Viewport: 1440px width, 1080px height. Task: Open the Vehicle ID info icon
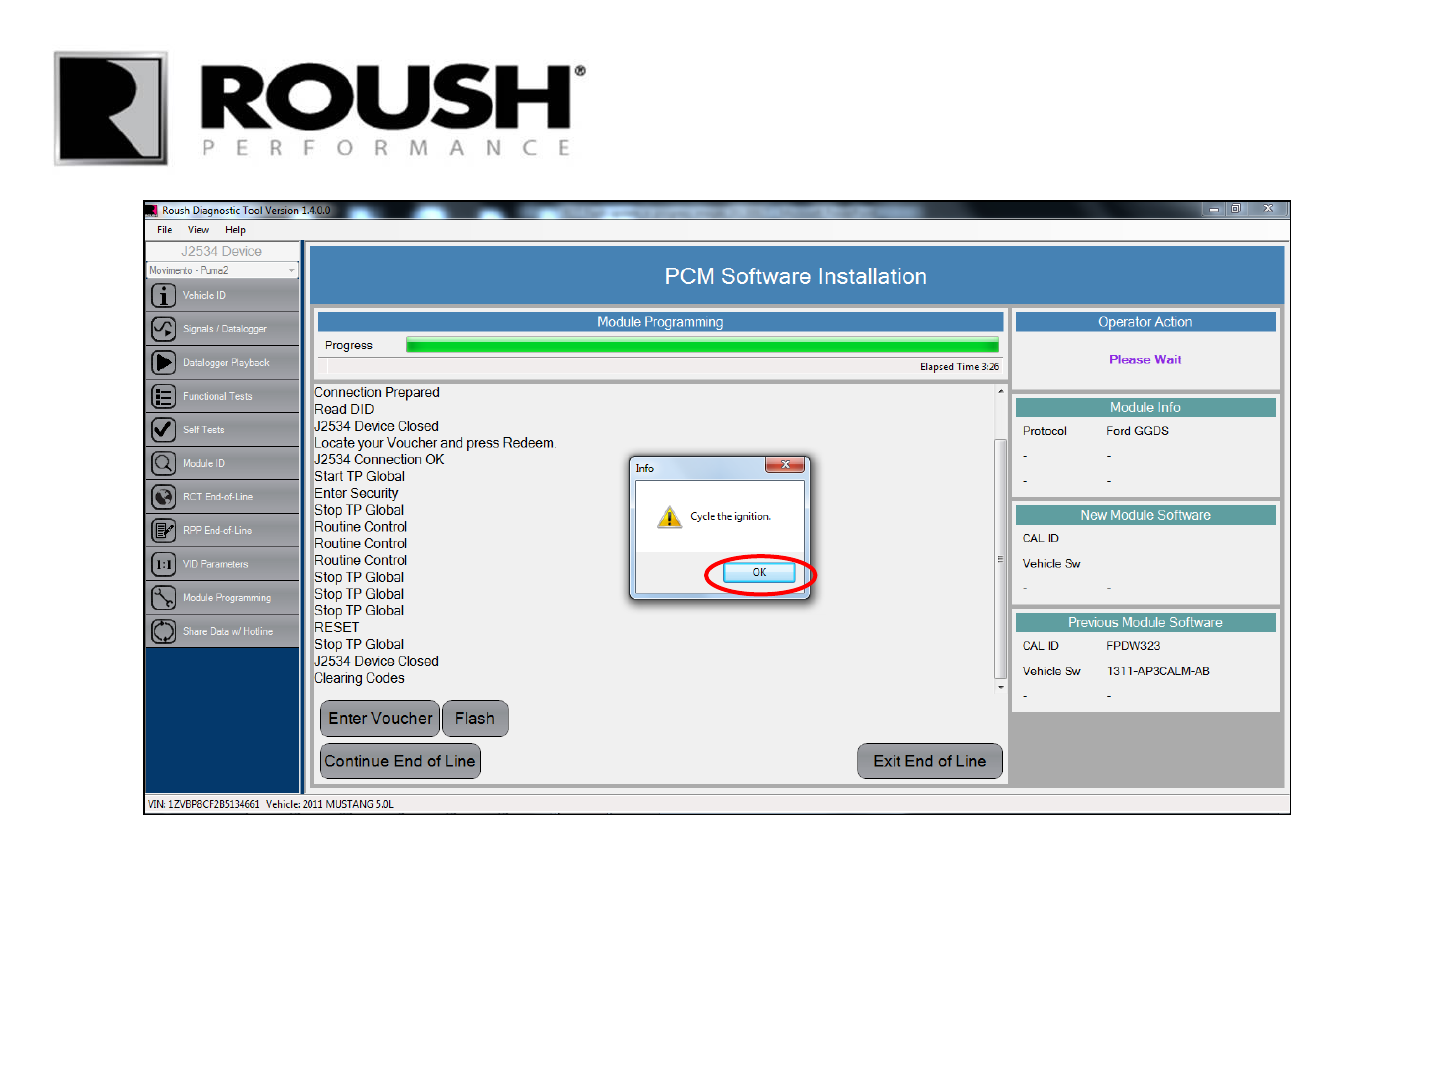coord(163,296)
